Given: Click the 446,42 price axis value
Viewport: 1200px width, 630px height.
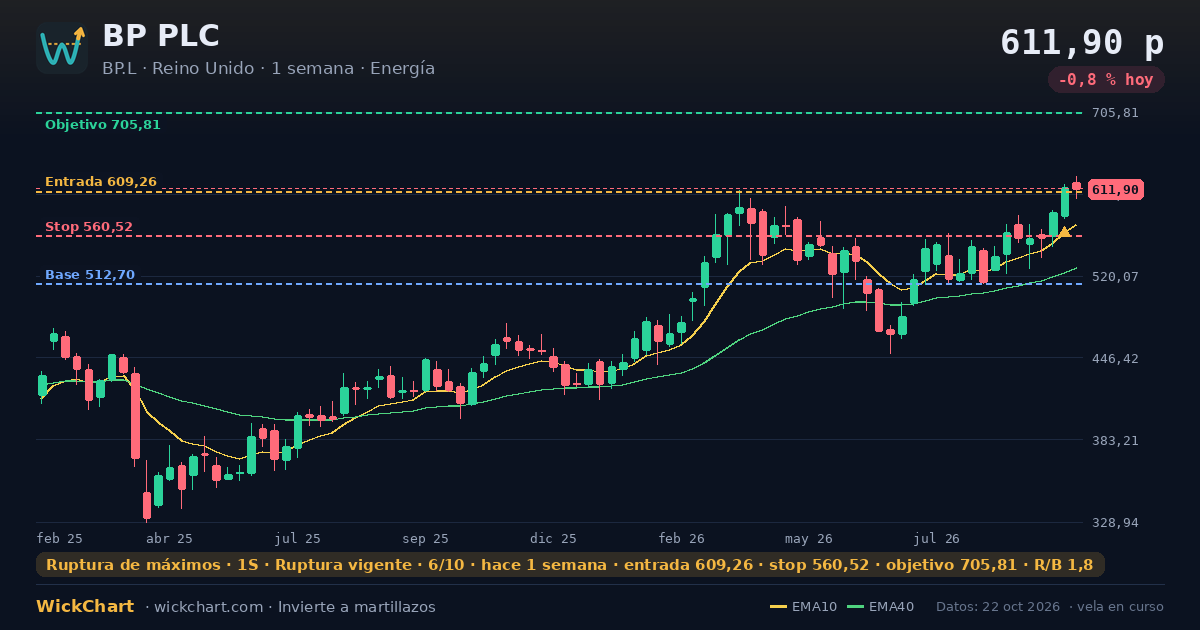Looking at the screenshot, I should pyautogui.click(x=1115, y=359).
